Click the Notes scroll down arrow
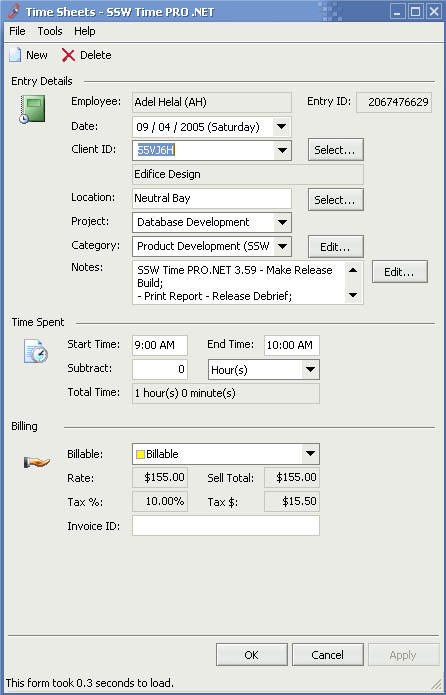The image size is (446, 695). pos(353,295)
